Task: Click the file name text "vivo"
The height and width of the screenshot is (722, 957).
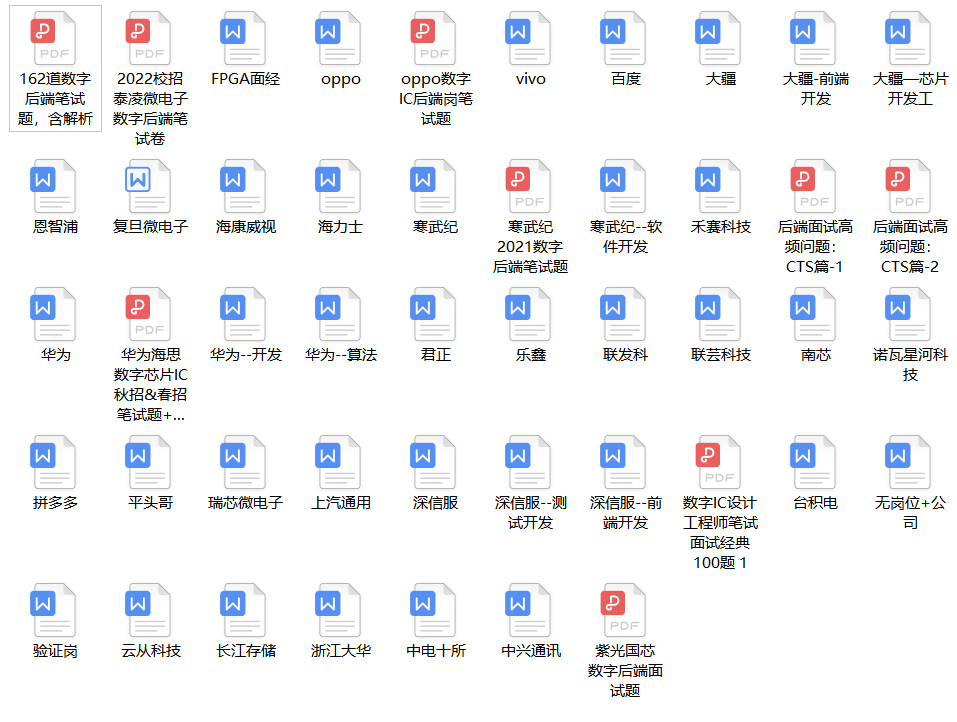Action: pyautogui.click(x=530, y=79)
